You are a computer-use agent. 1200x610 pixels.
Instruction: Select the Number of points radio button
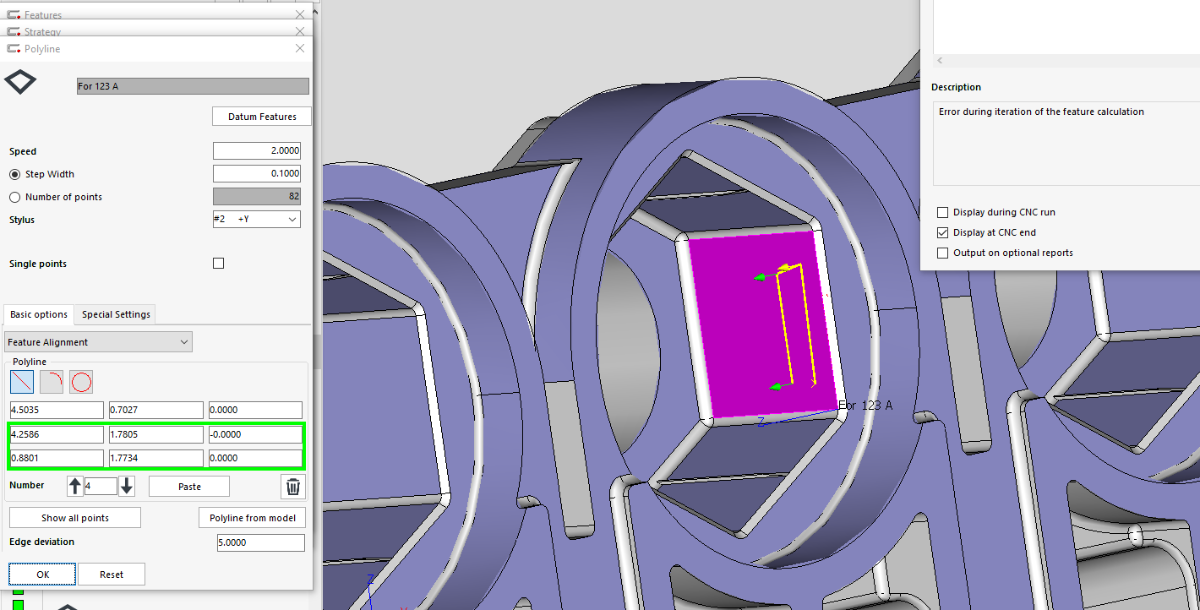pyautogui.click(x=15, y=197)
